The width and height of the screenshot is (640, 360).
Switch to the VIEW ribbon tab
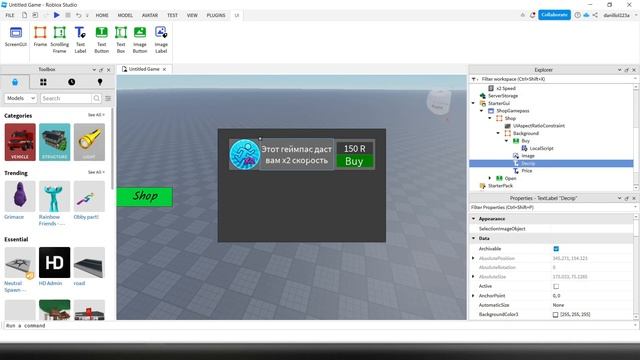(x=192, y=15)
